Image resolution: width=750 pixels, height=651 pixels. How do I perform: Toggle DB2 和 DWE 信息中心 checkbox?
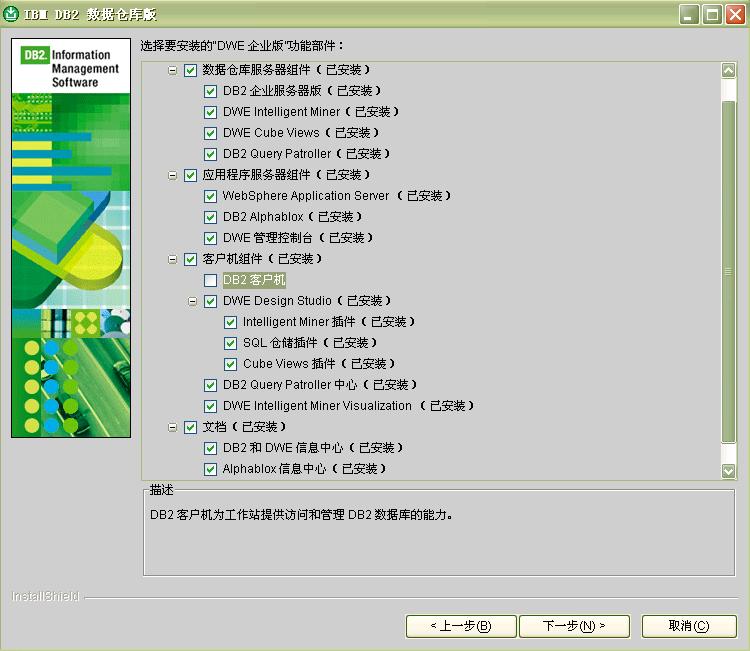[210, 448]
